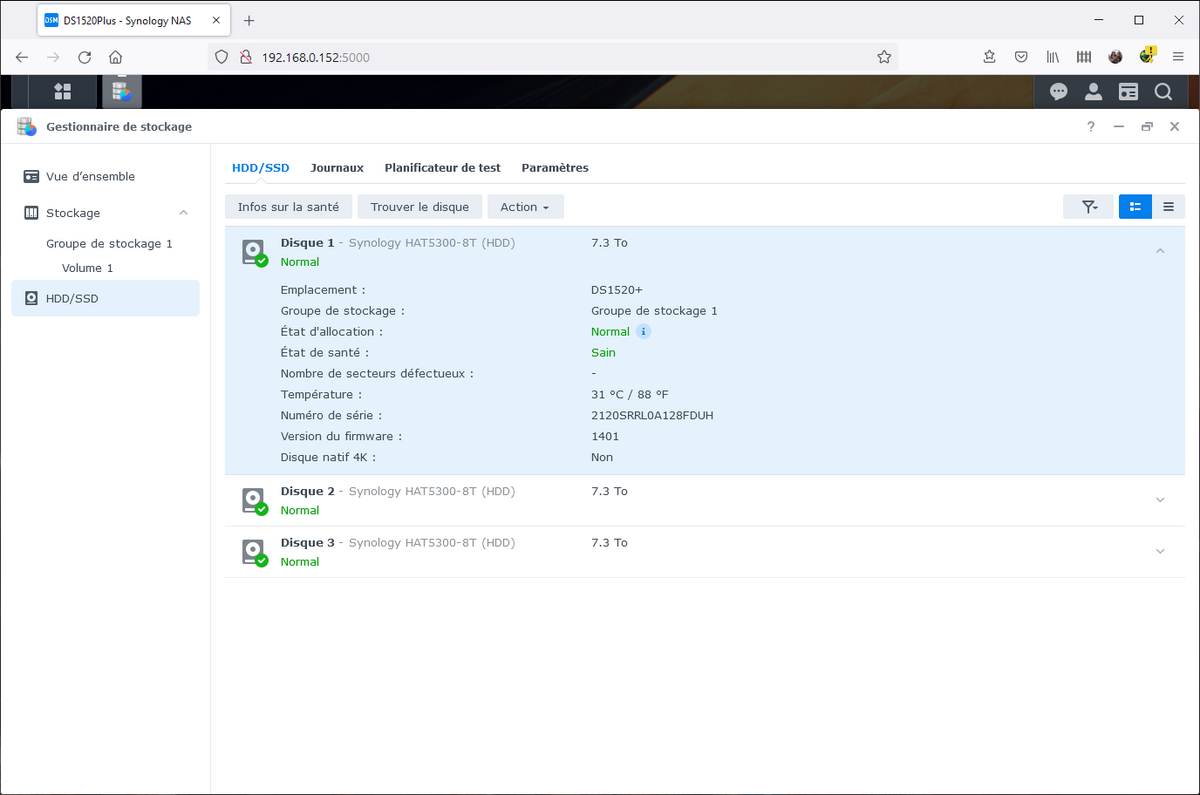Click Infos sur la santé button
Image resolution: width=1200 pixels, height=795 pixels.
tap(288, 207)
